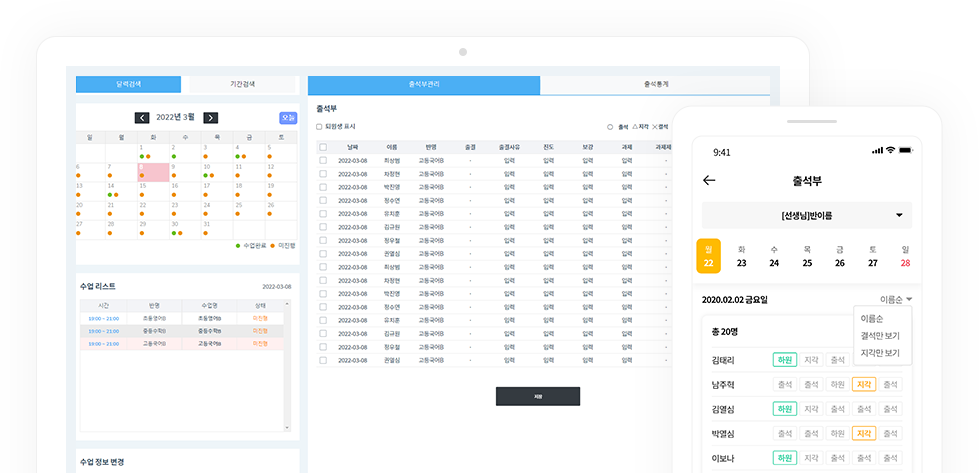Image resolution: width=979 pixels, height=473 pixels.
Task: Select the 중등수학B class row
Action: point(182,331)
